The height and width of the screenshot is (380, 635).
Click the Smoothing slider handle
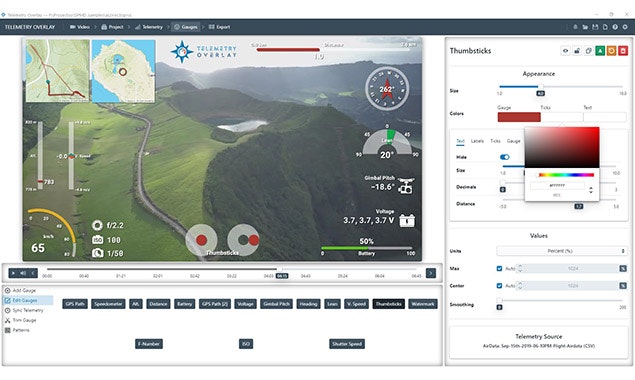pos(500,301)
